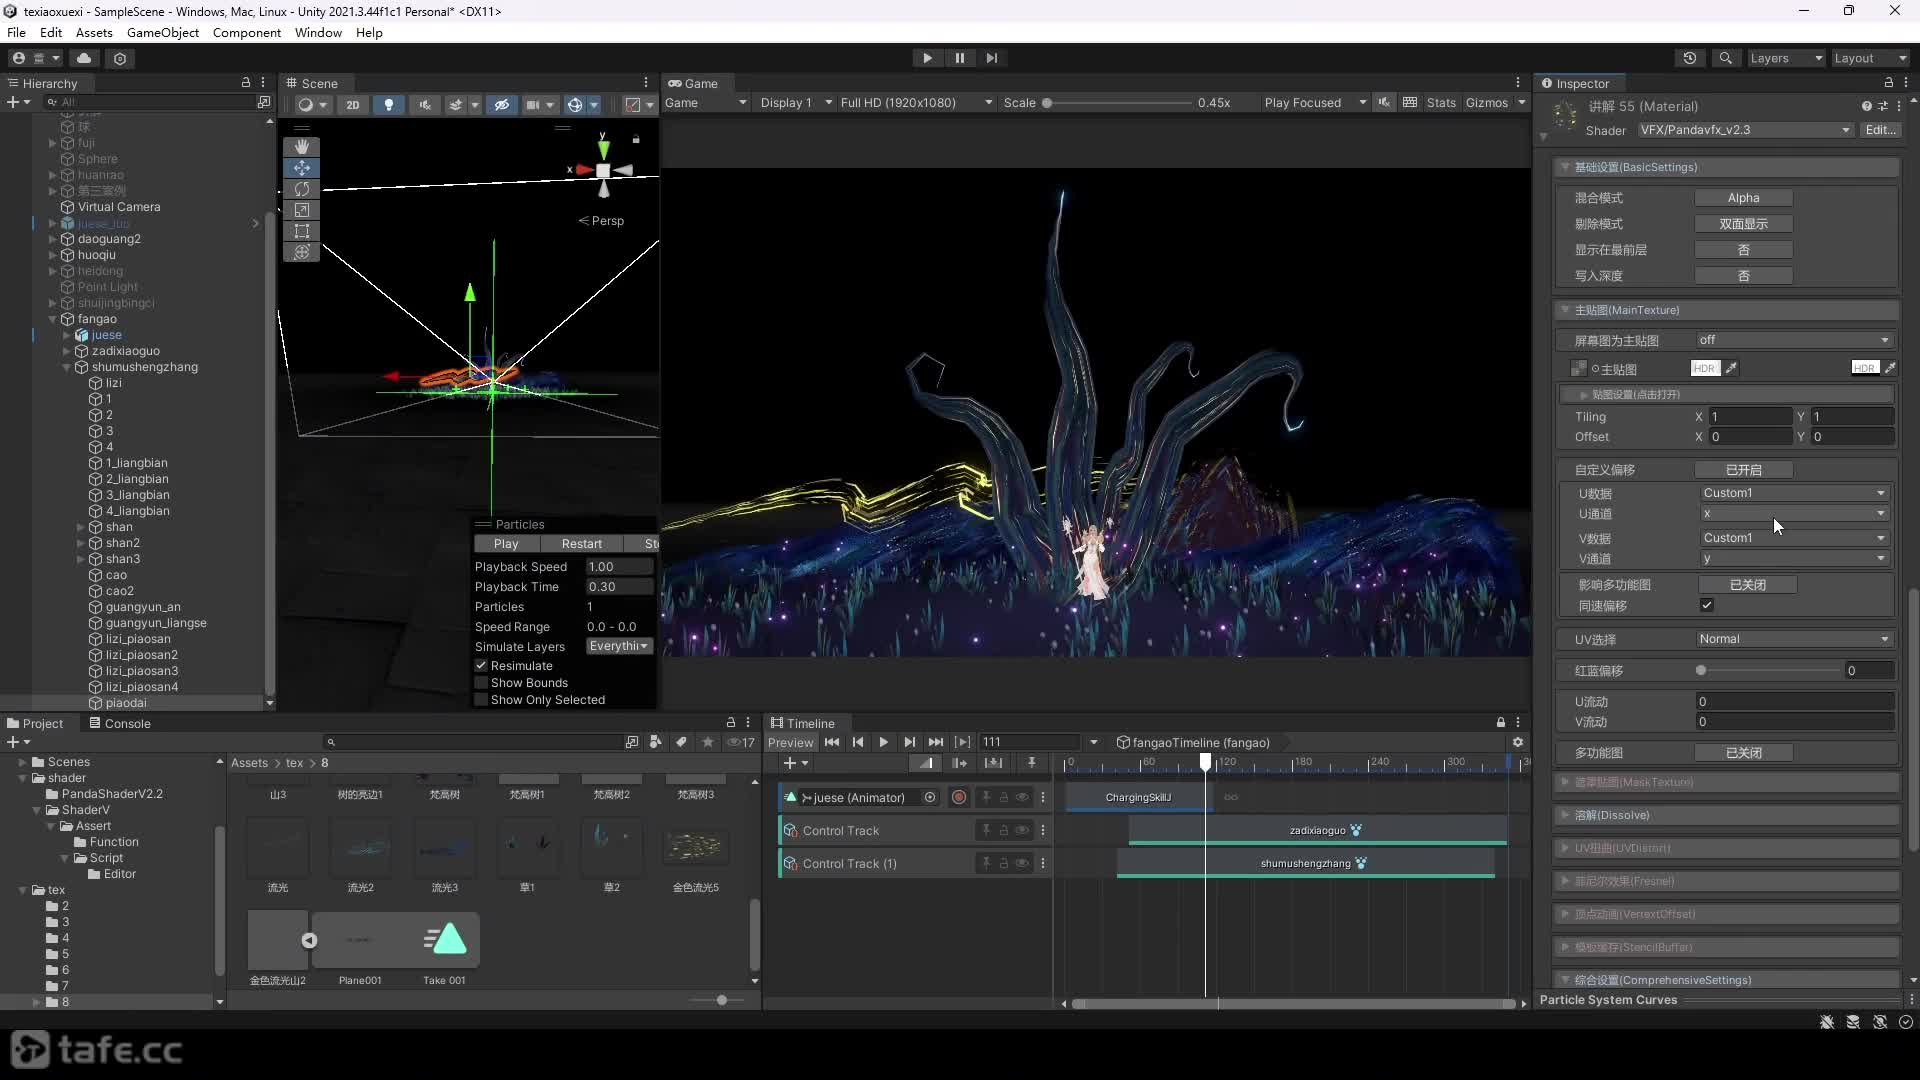Click the Restart button in Particles
1920x1080 pixels.
tap(582, 544)
